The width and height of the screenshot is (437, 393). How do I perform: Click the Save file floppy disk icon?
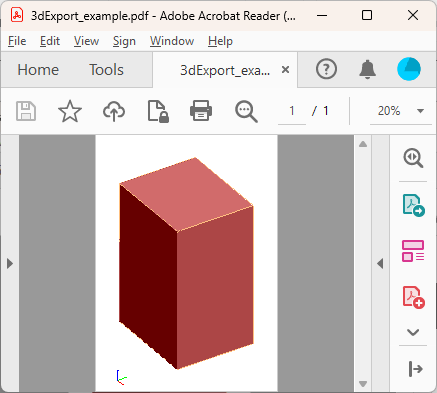26,111
